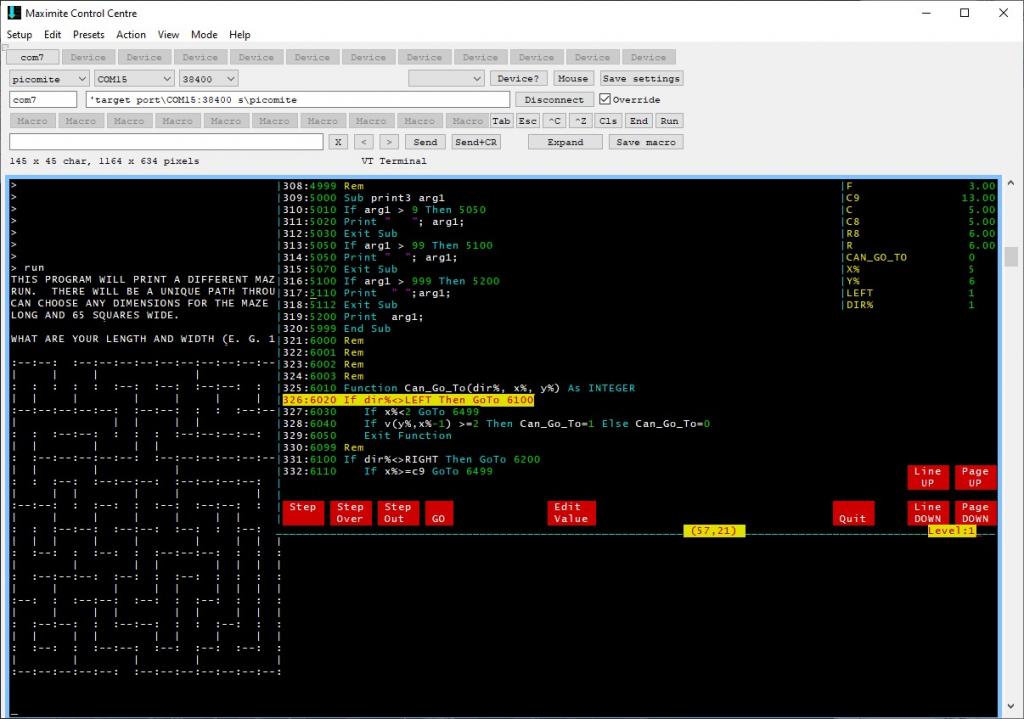The width and height of the screenshot is (1024, 719).
Task: Click the command entry text field
Action: point(166,142)
